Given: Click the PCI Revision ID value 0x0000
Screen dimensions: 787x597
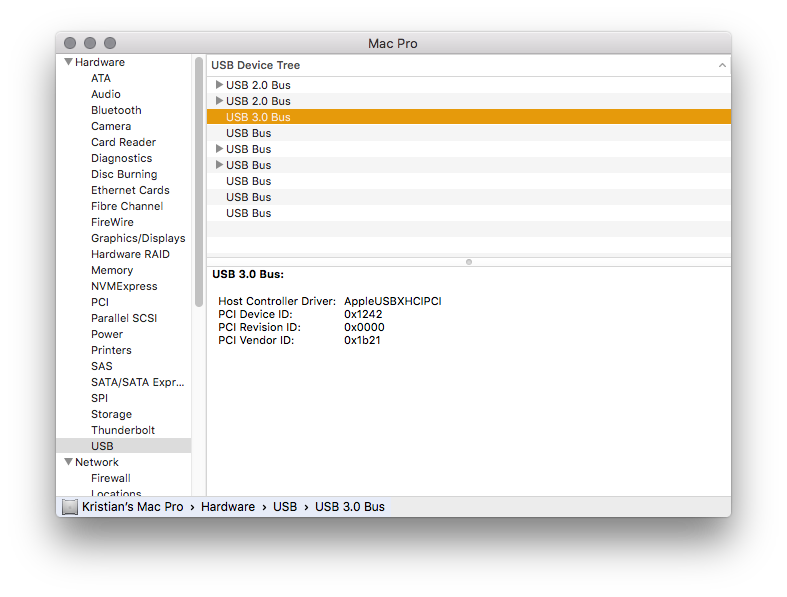Looking at the screenshot, I should tap(364, 327).
